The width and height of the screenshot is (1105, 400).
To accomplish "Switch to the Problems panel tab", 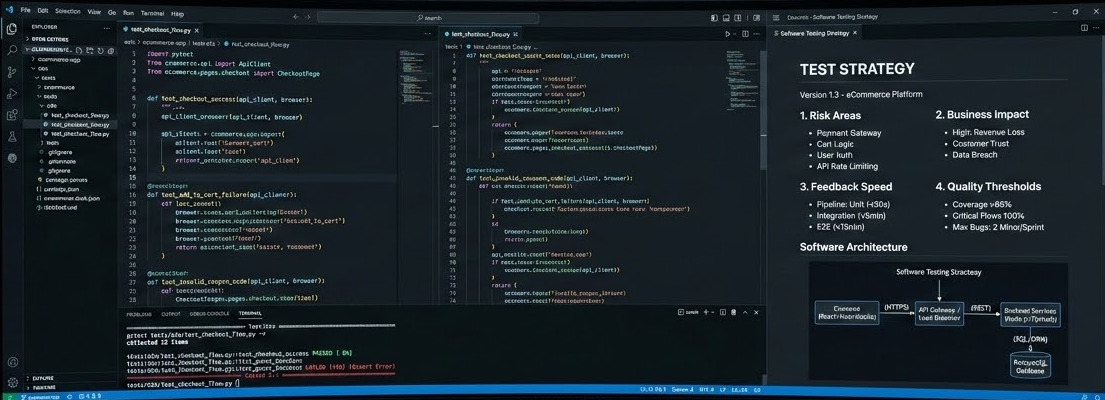I will [x=139, y=314].
